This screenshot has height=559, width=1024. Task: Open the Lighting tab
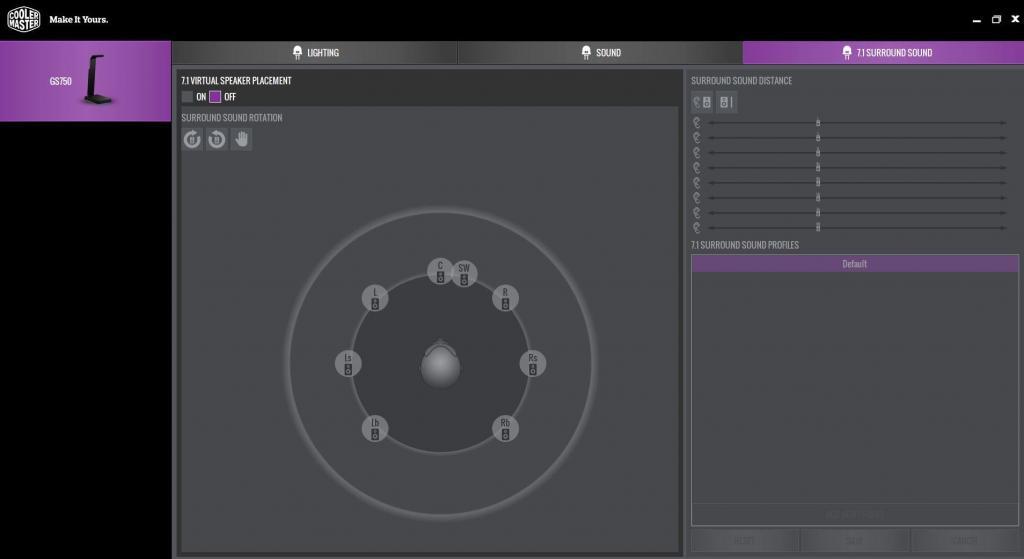tap(314, 53)
